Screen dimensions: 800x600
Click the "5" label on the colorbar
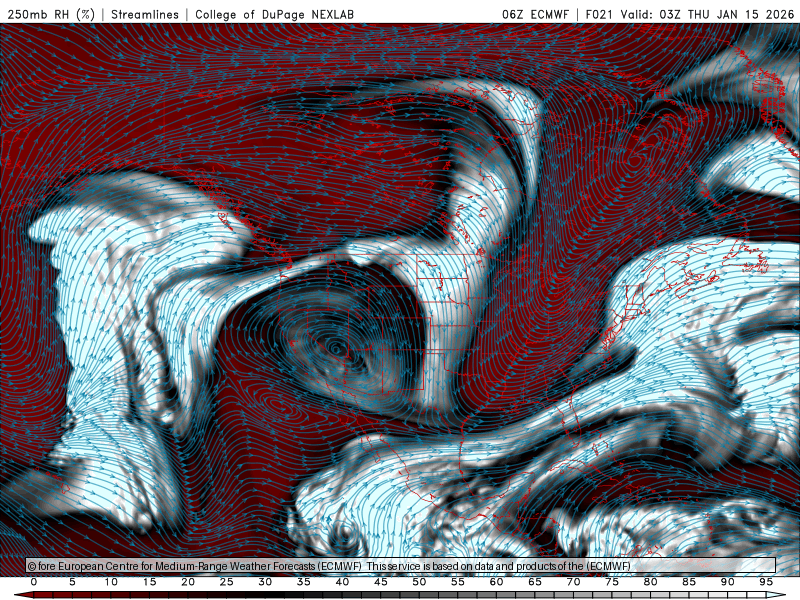pyautogui.click(x=72, y=582)
